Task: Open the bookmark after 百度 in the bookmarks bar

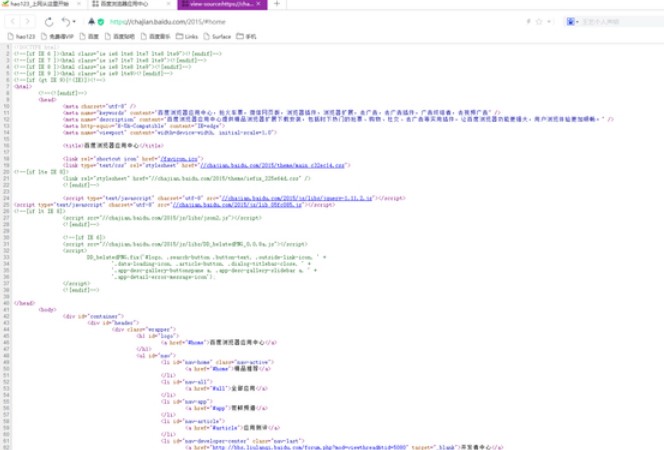Action: tap(120, 36)
